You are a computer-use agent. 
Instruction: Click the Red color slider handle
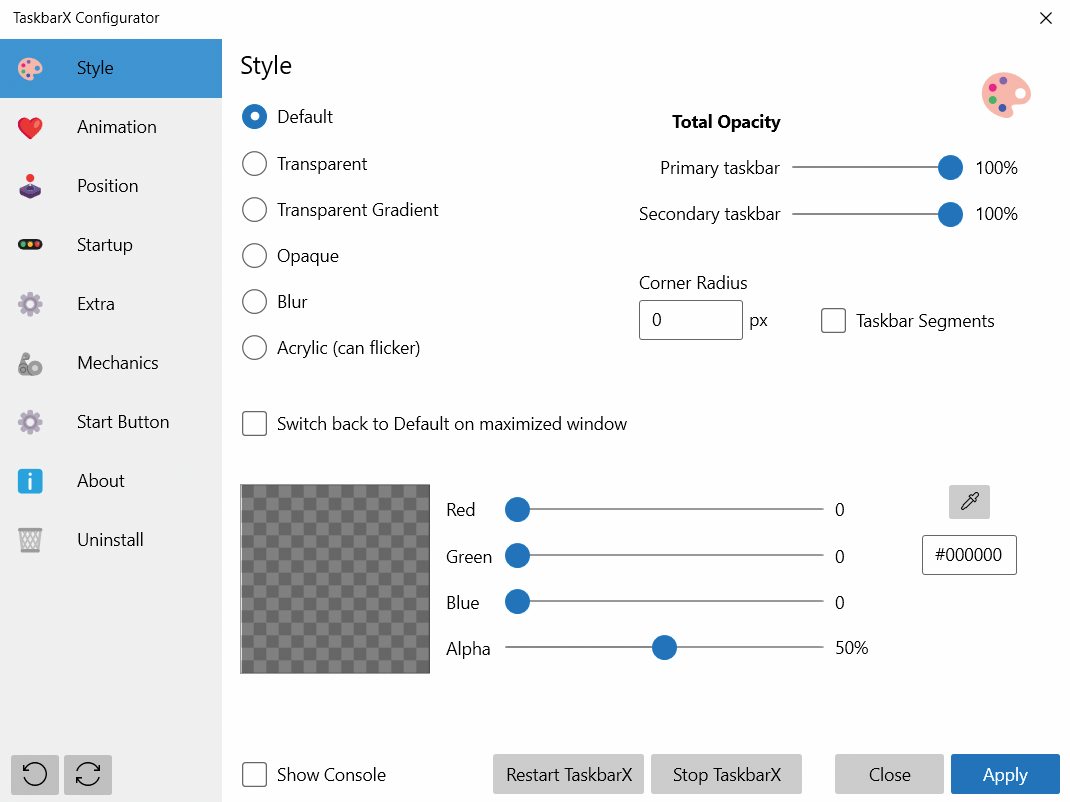point(517,509)
